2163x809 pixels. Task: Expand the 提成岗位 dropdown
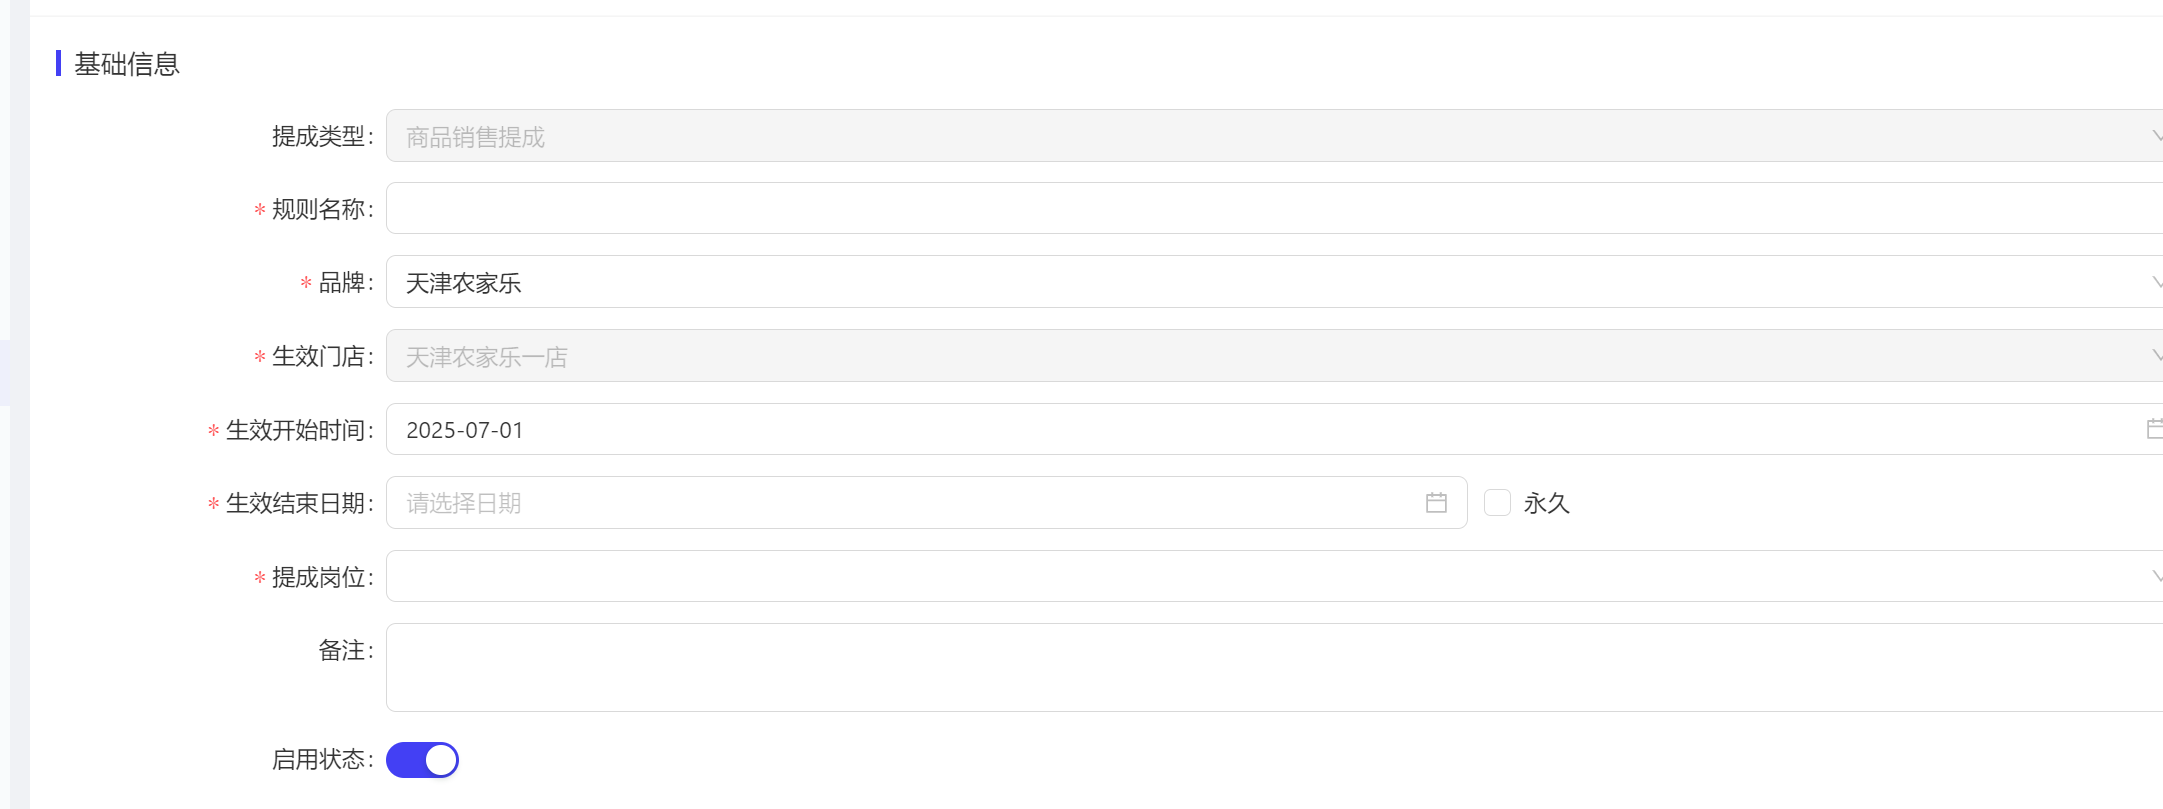point(1274,576)
